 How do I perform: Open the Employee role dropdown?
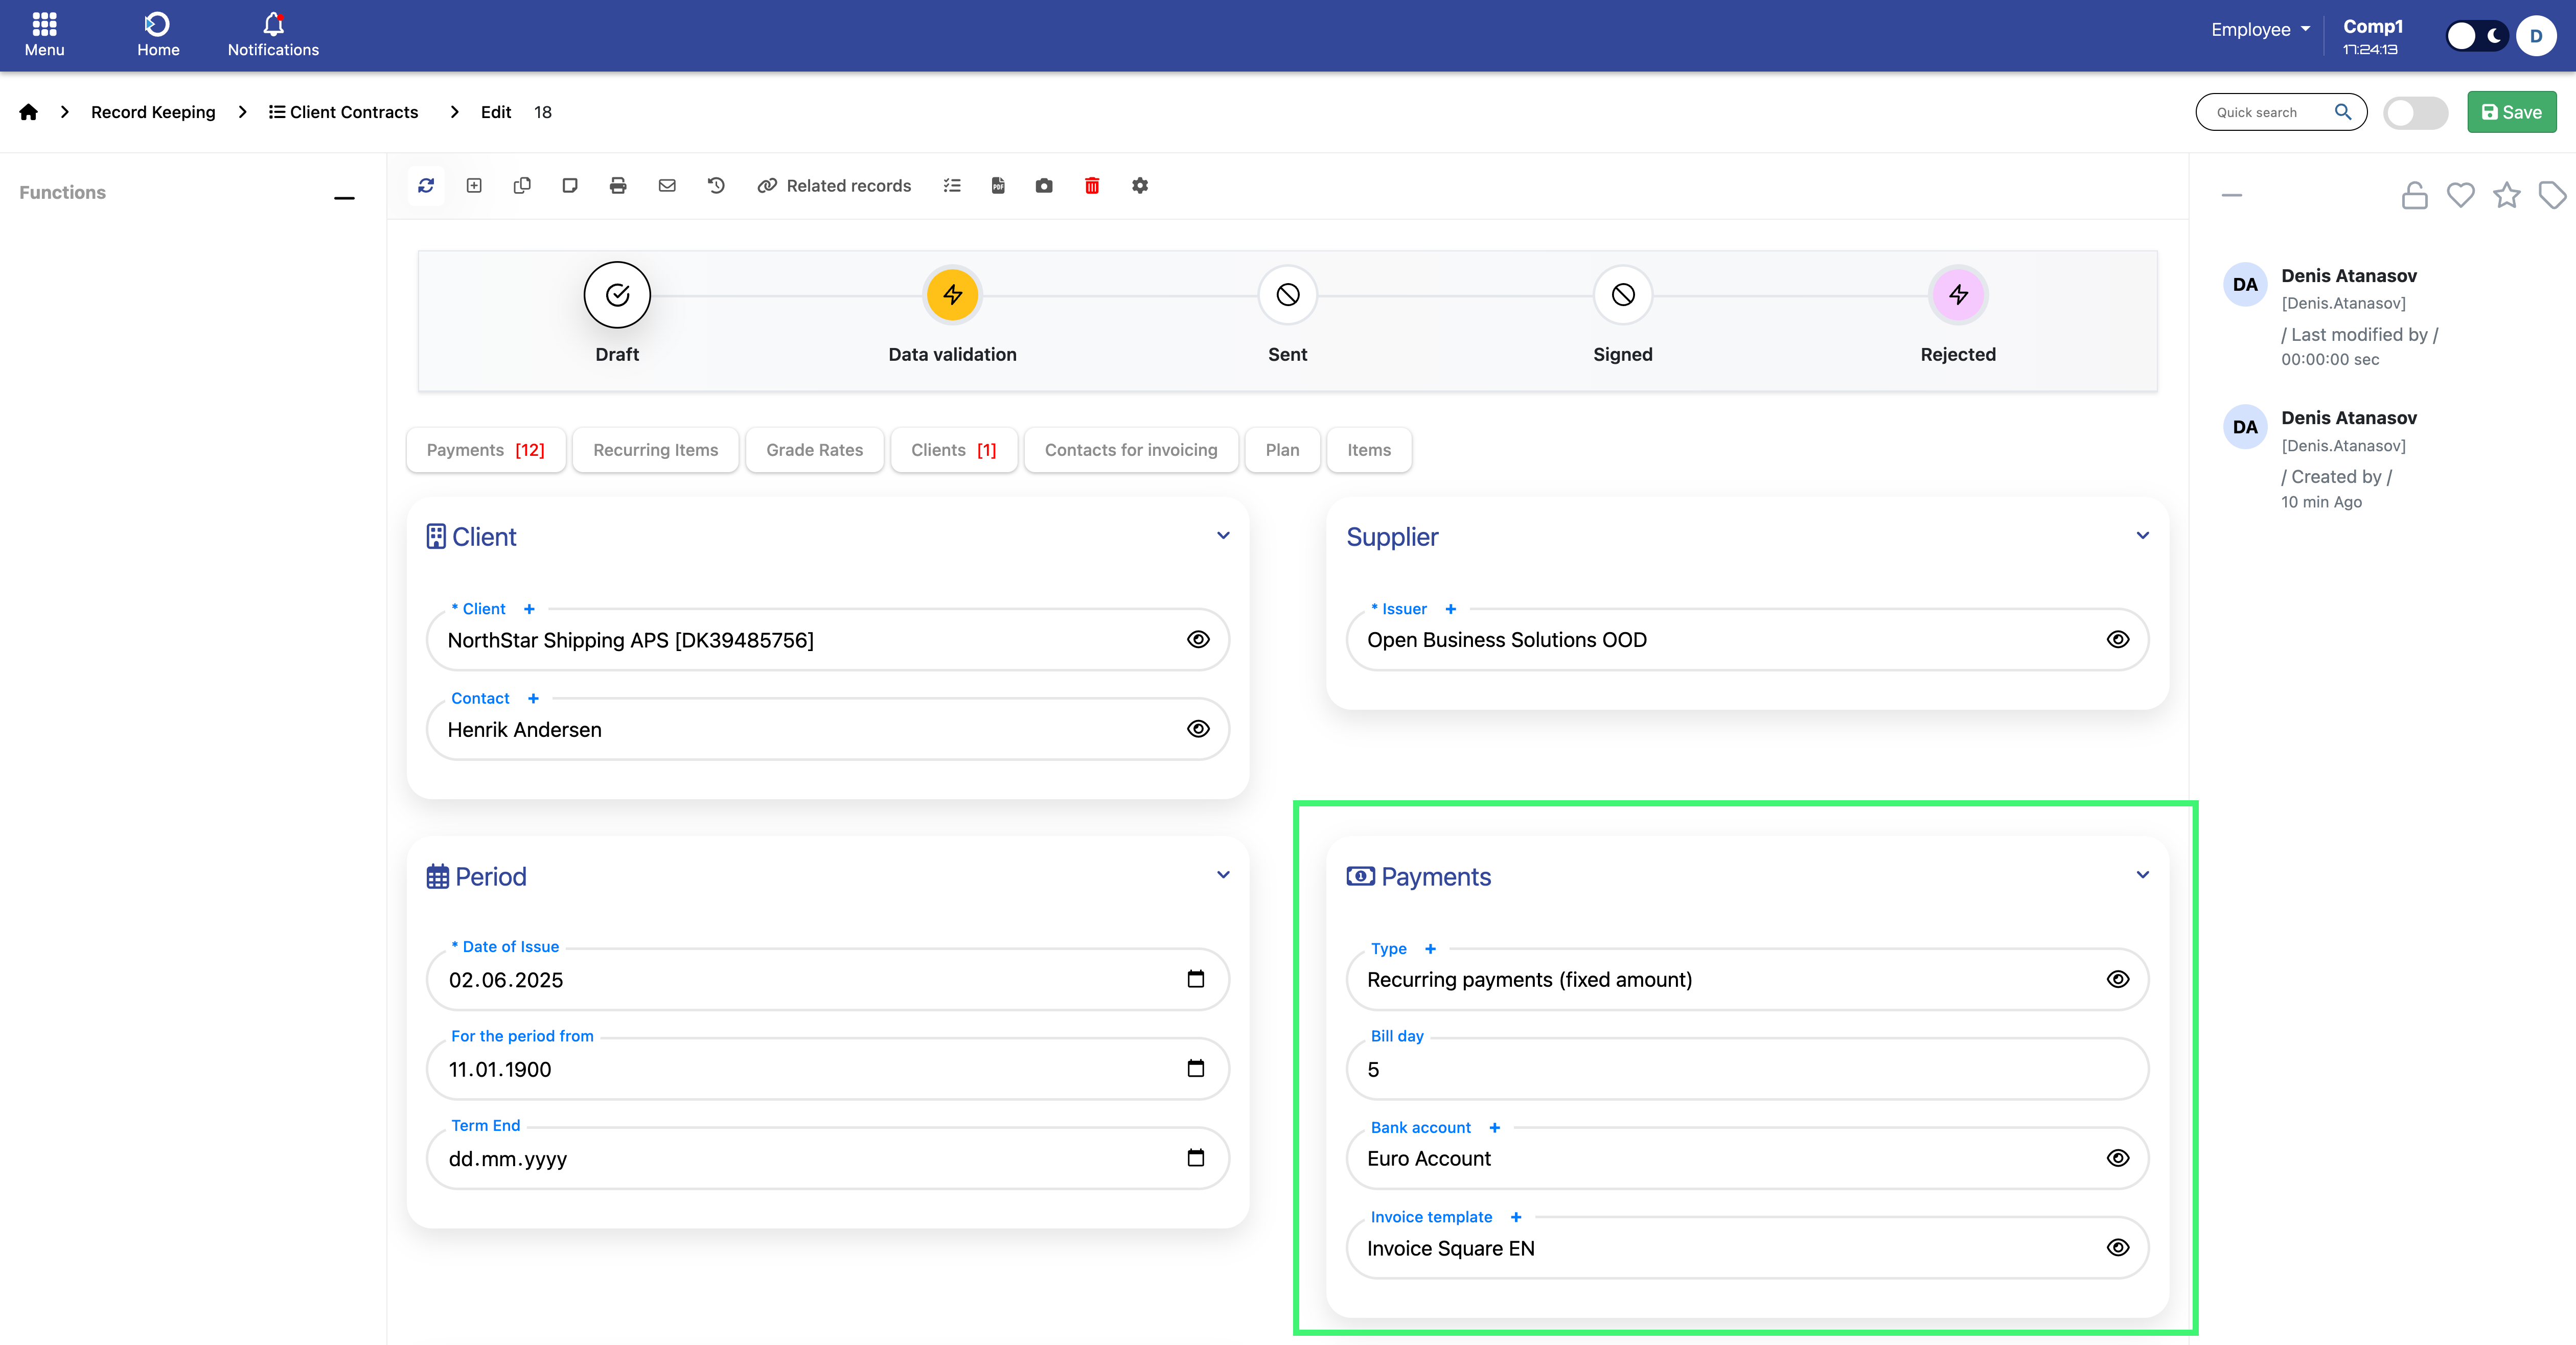click(x=2261, y=30)
